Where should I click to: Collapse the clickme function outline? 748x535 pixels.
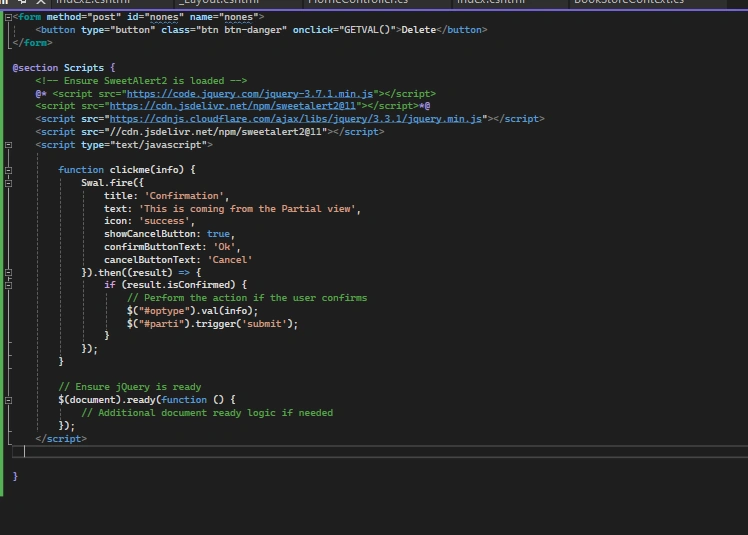[8, 170]
